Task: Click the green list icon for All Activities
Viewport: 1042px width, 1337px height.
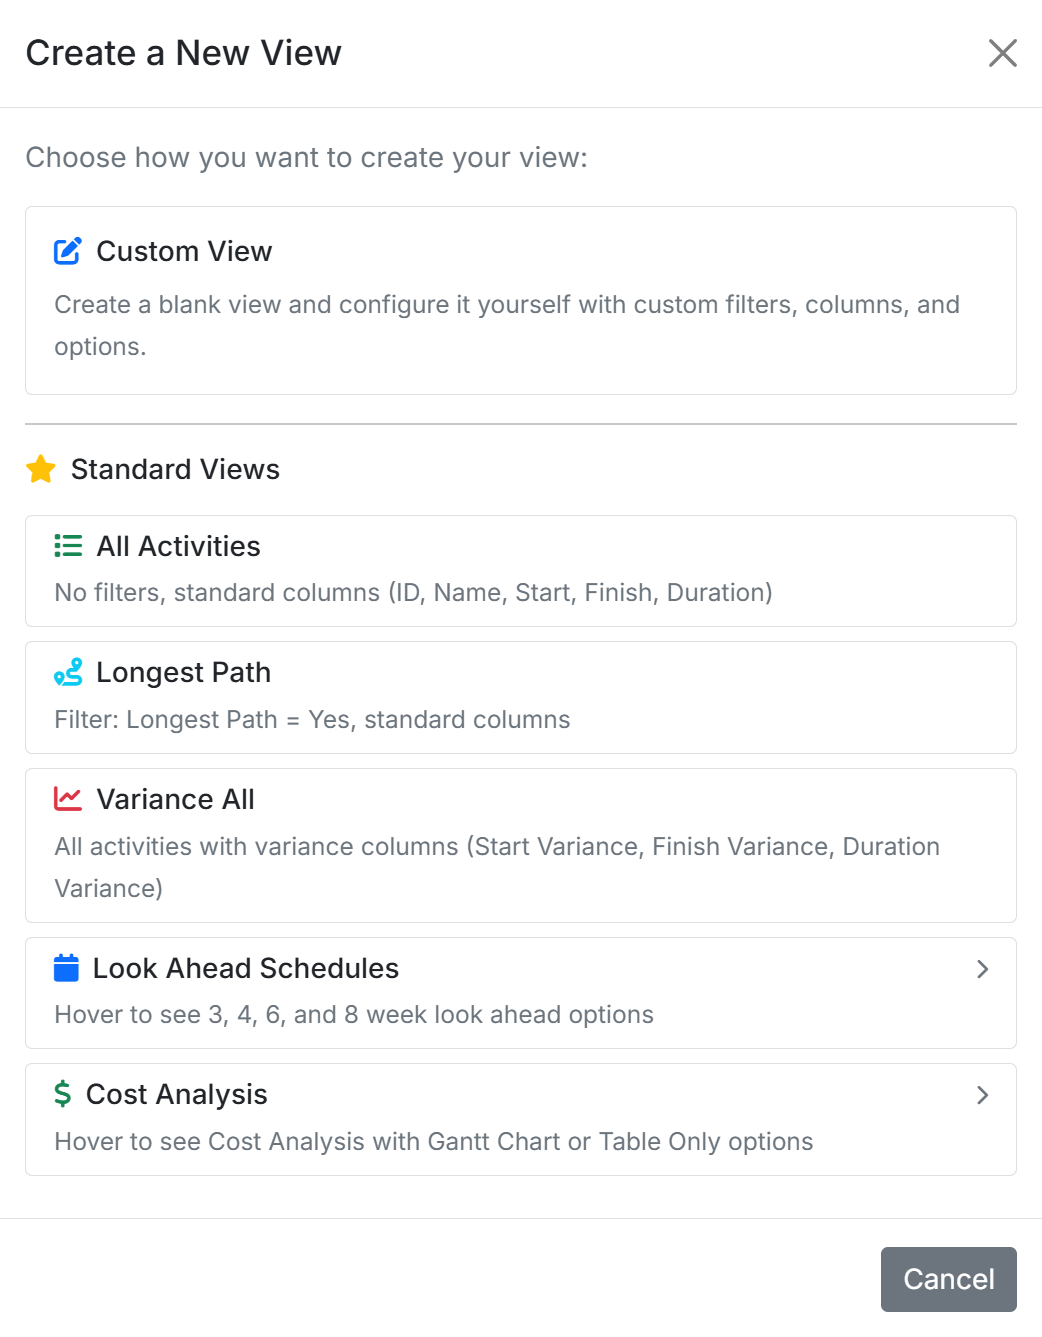Action: tap(67, 546)
